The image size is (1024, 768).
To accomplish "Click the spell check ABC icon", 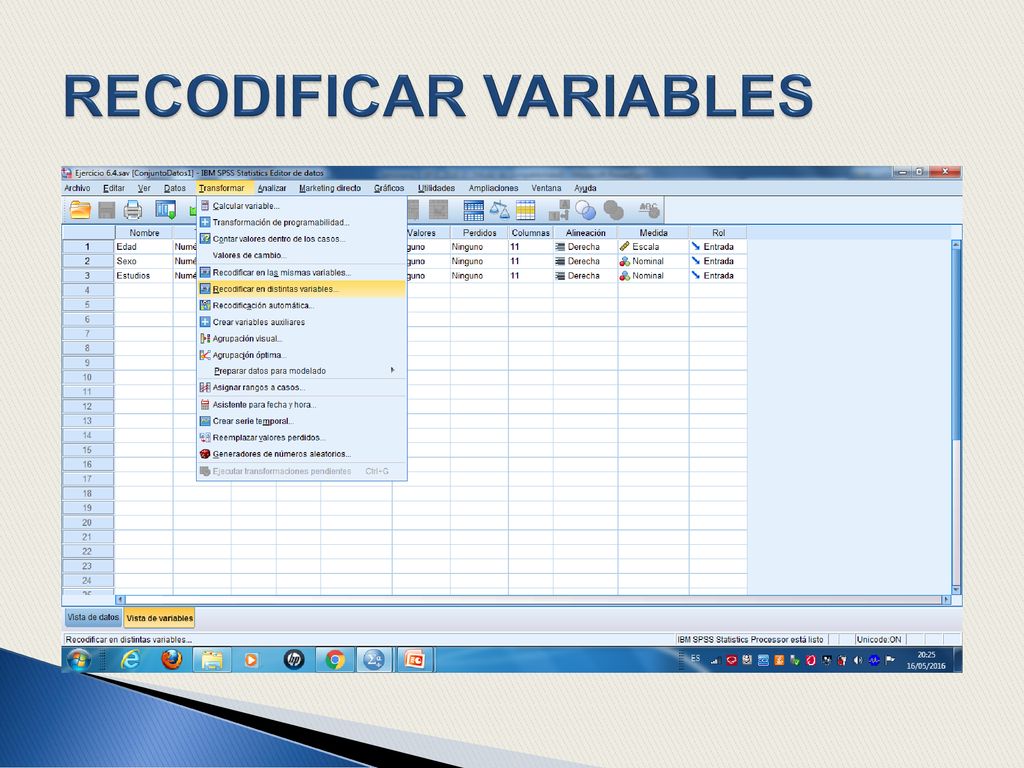I will point(648,210).
